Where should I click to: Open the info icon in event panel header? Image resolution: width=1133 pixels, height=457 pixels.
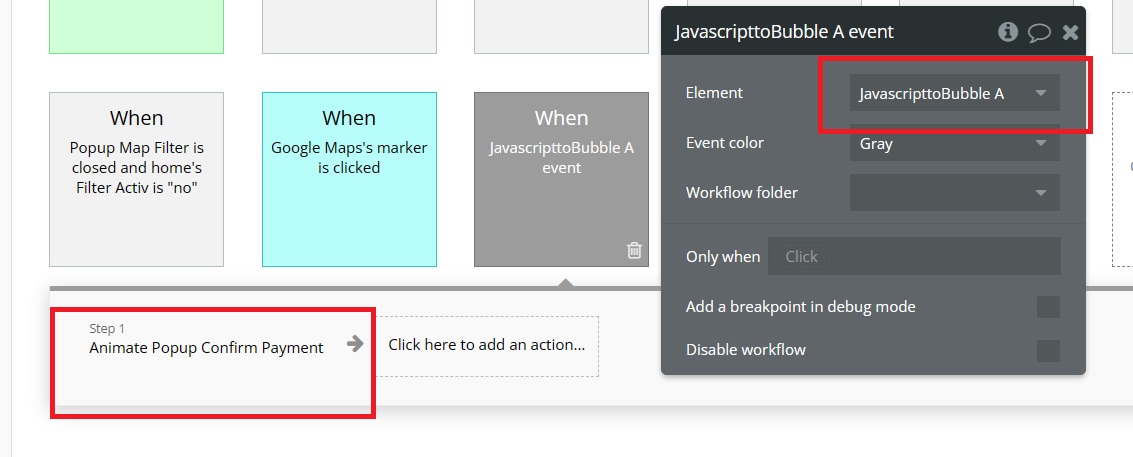click(1007, 32)
